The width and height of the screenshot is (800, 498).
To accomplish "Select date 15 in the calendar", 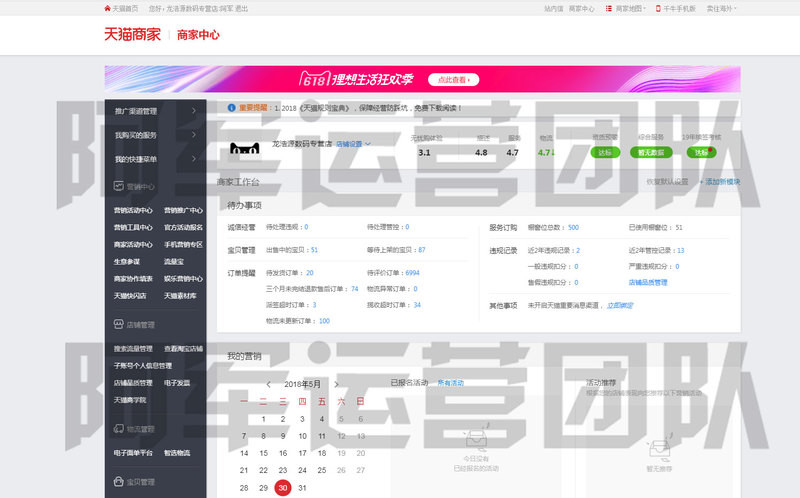I will click(263, 453).
